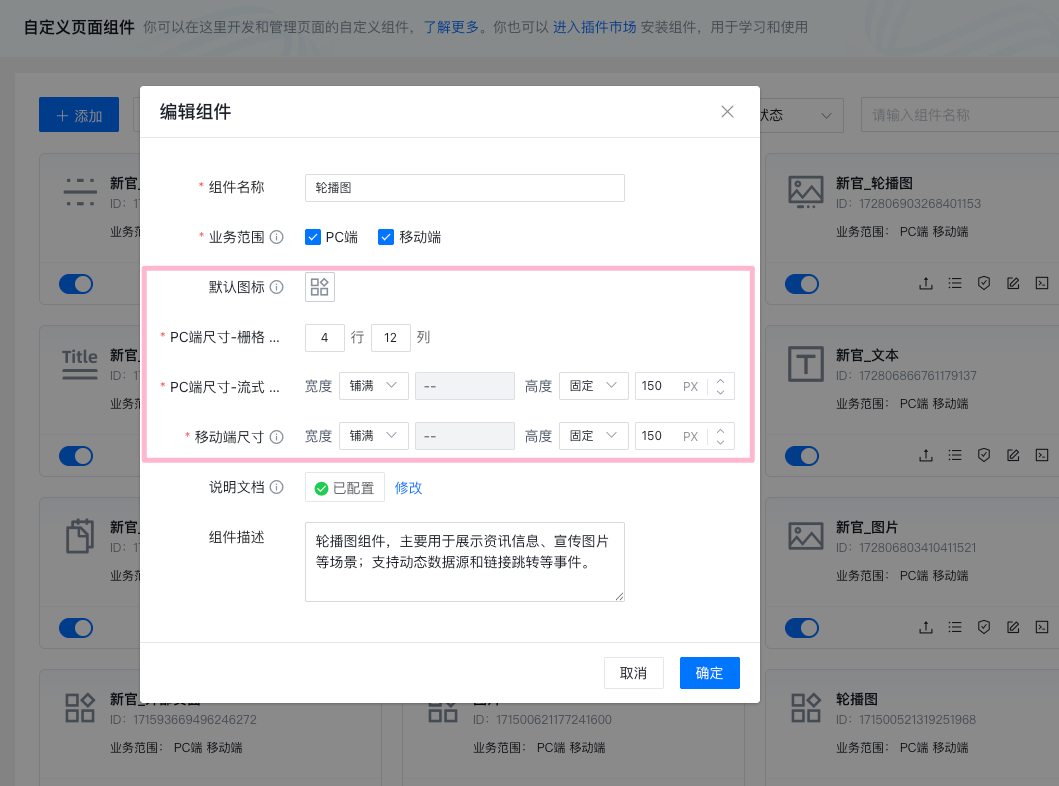Click edit icon on 新官_文本 card
This screenshot has height=786, width=1059.
coord(1013,455)
